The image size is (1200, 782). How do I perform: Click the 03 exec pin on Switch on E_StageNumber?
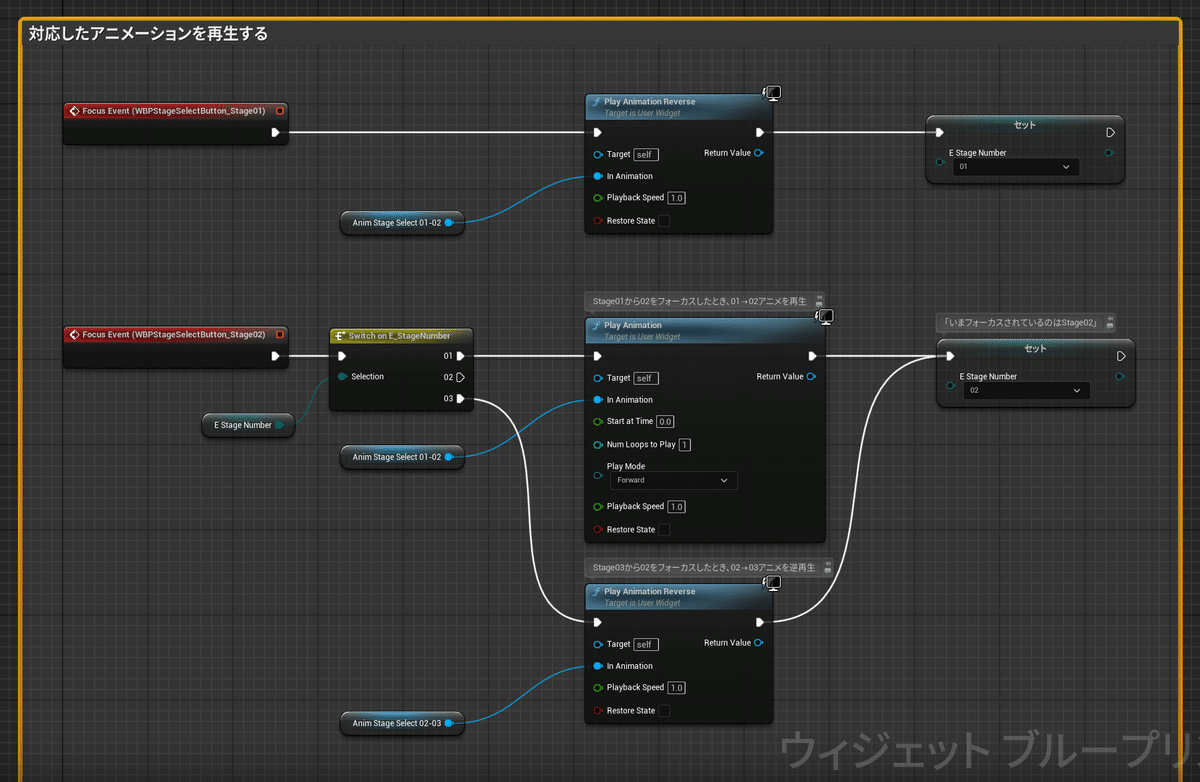[x=460, y=399]
